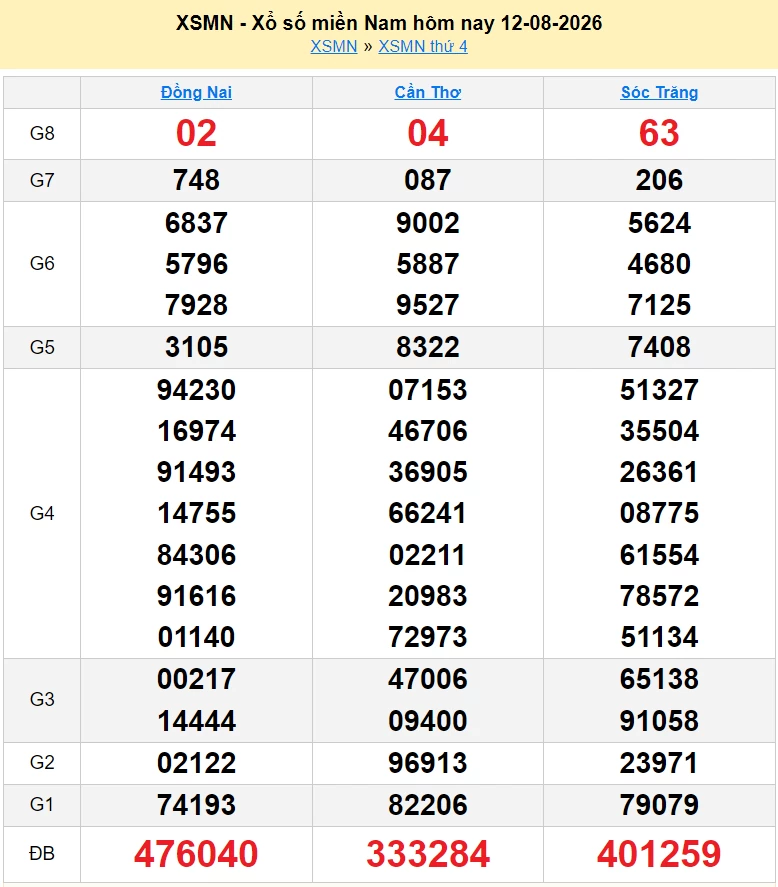The image size is (778, 887).
Task: Open the Sóc Trăng province link
Action: [x=659, y=92]
